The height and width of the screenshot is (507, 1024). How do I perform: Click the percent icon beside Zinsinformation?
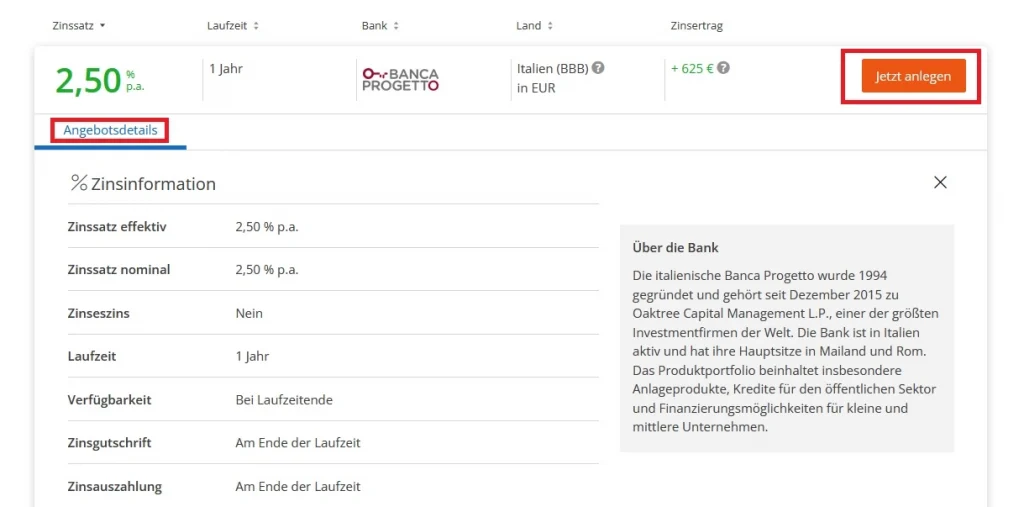(79, 183)
